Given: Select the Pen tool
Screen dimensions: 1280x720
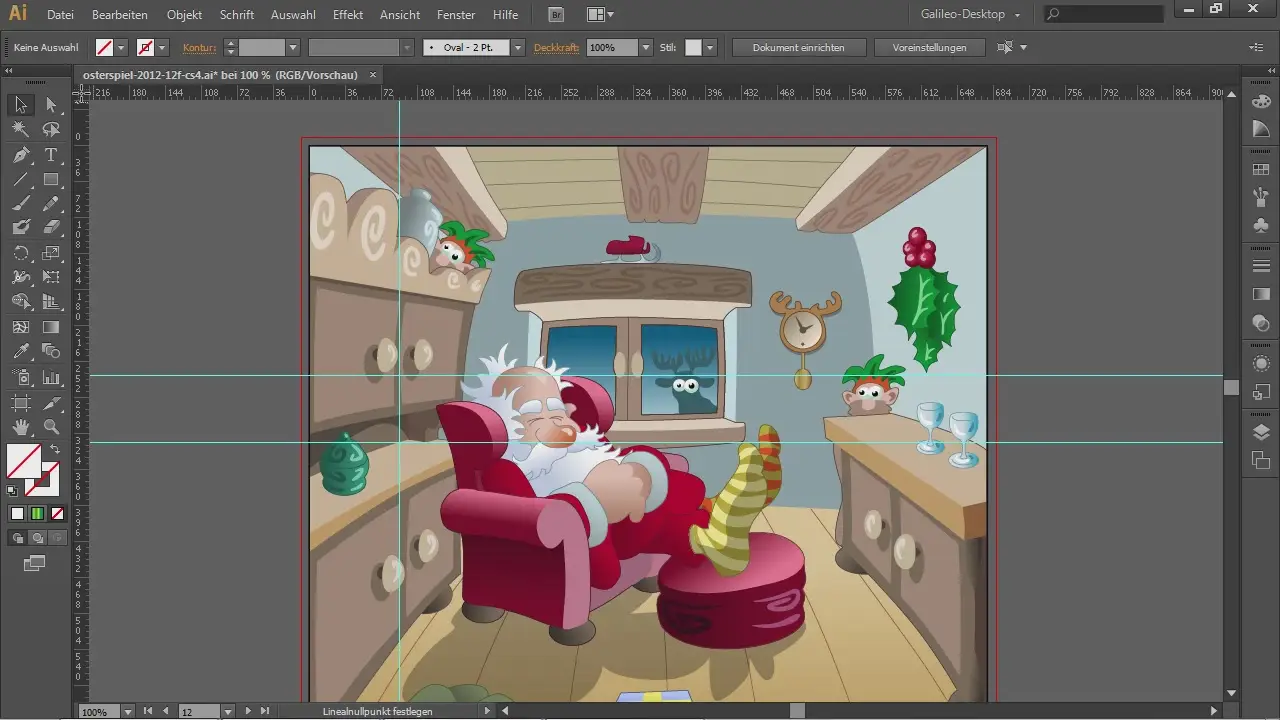Looking at the screenshot, I should click(x=21, y=155).
